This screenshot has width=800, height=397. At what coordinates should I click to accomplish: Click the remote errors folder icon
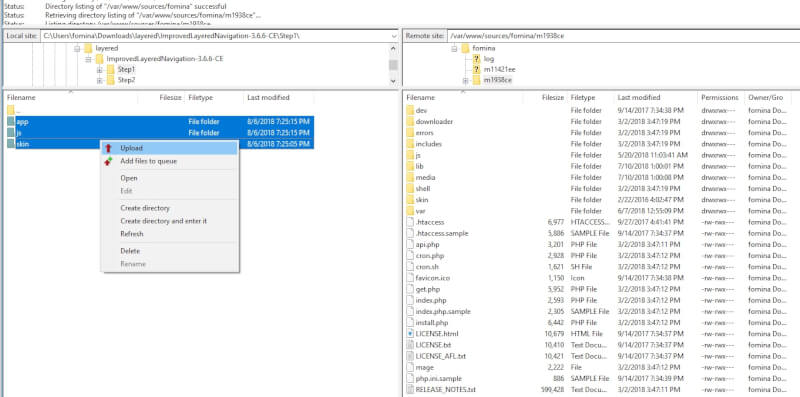pyautogui.click(x=410, y=133)
